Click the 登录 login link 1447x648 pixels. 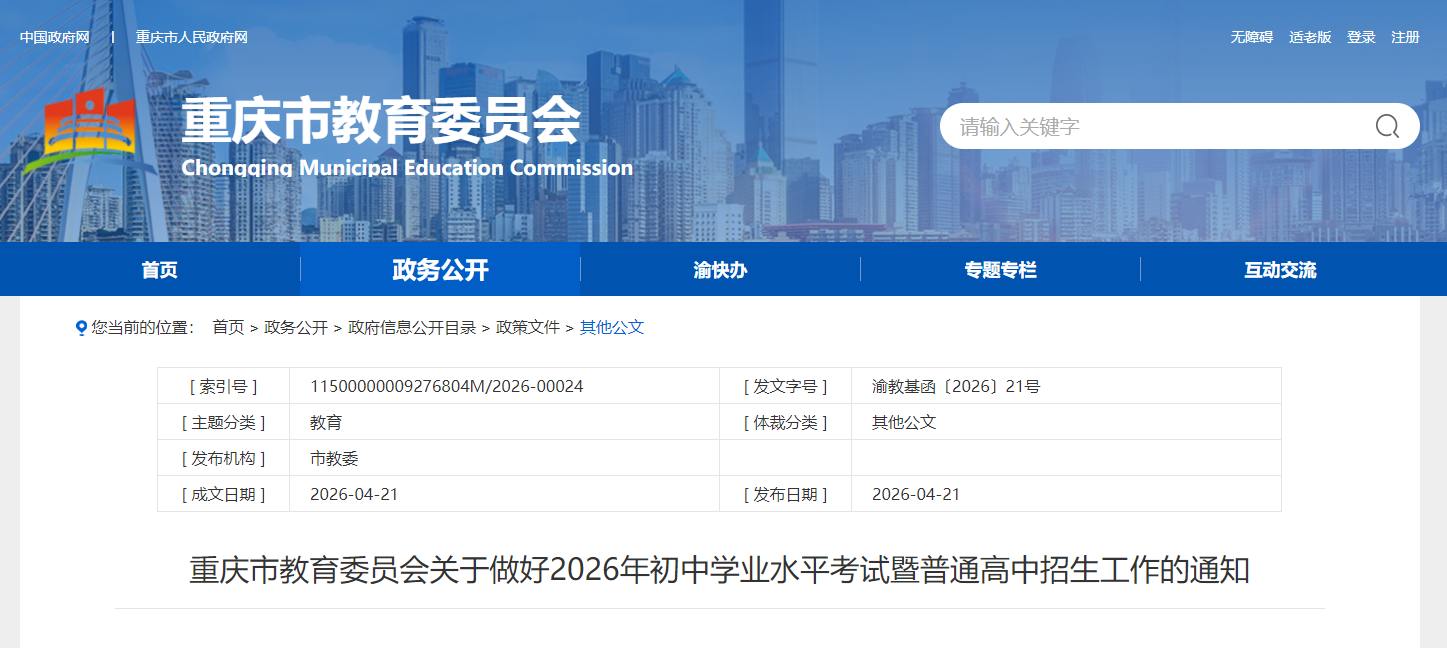1361,37
